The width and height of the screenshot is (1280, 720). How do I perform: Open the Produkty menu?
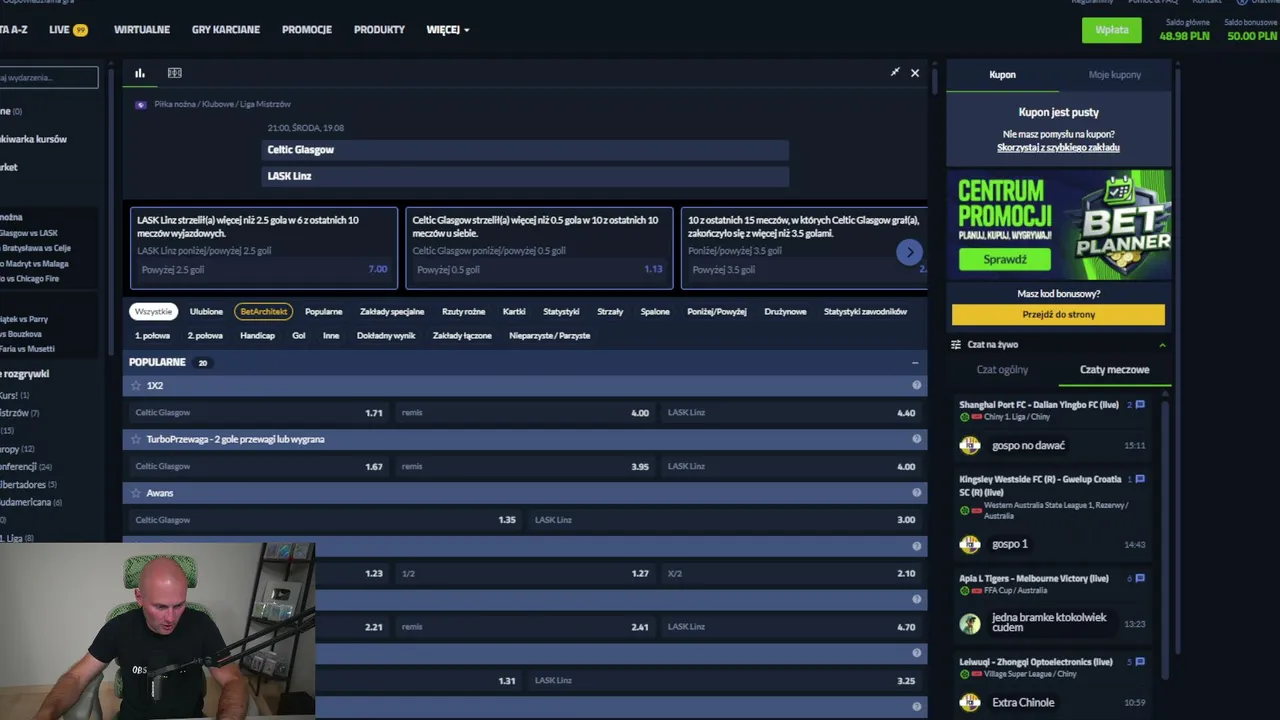(379, 30)
